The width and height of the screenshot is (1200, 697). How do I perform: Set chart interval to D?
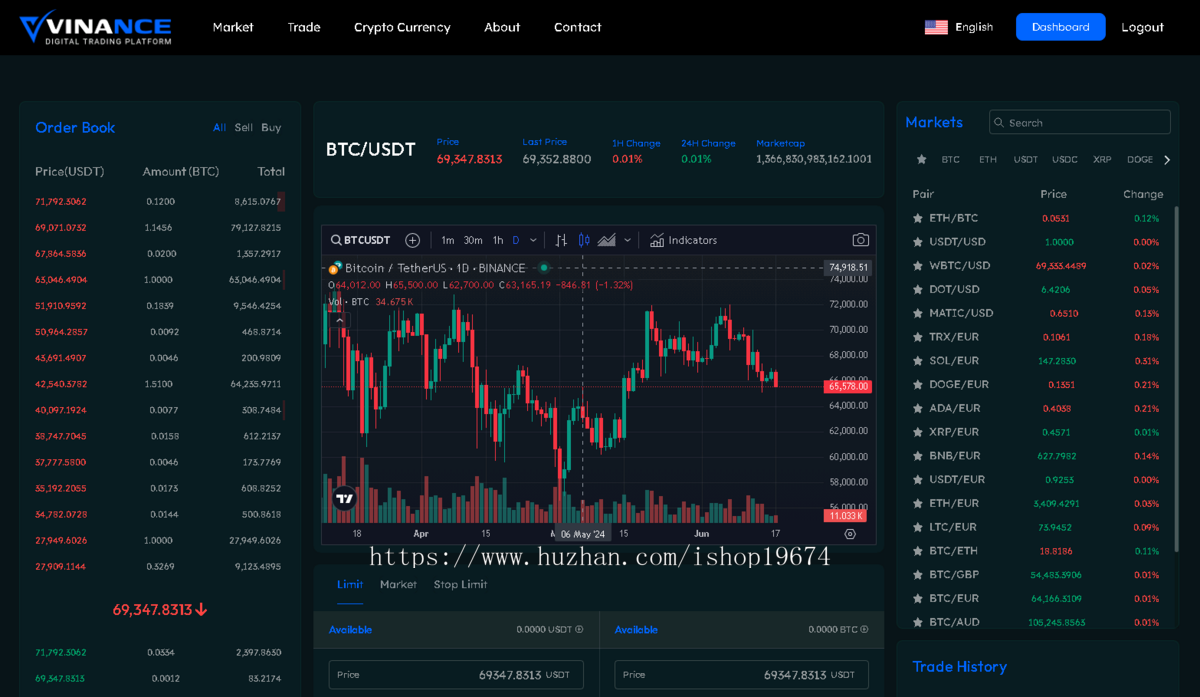[x=516, y=240]
